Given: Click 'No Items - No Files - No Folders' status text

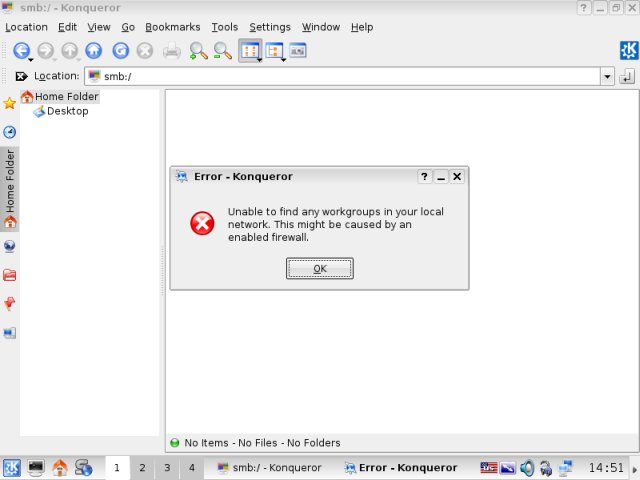Looking at the screenshot, I should (x=262, y=443).
